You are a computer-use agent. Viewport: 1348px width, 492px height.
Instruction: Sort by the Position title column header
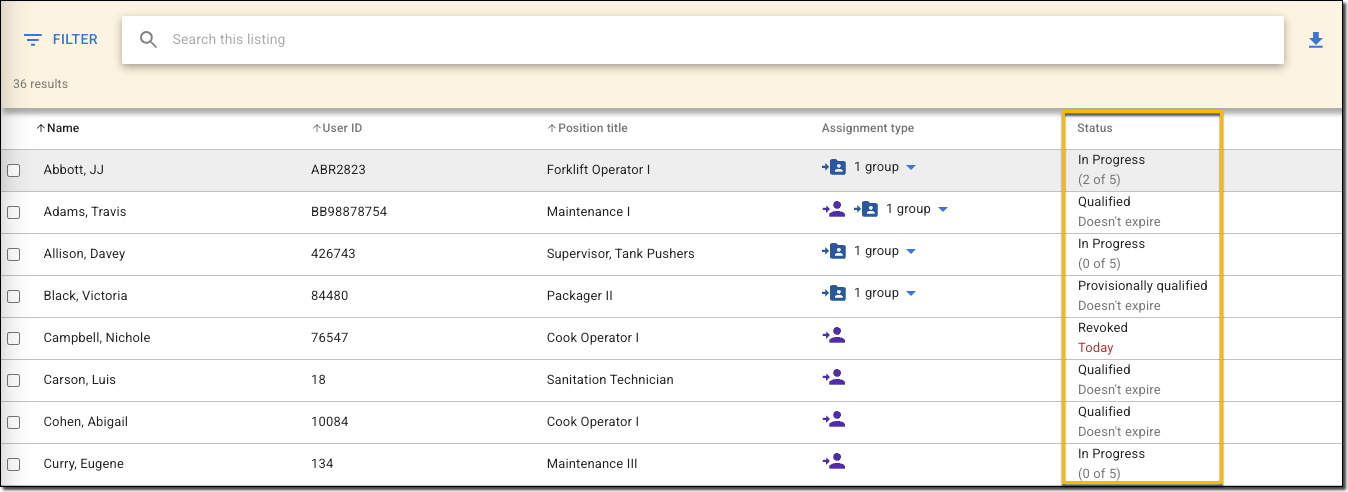592,128
